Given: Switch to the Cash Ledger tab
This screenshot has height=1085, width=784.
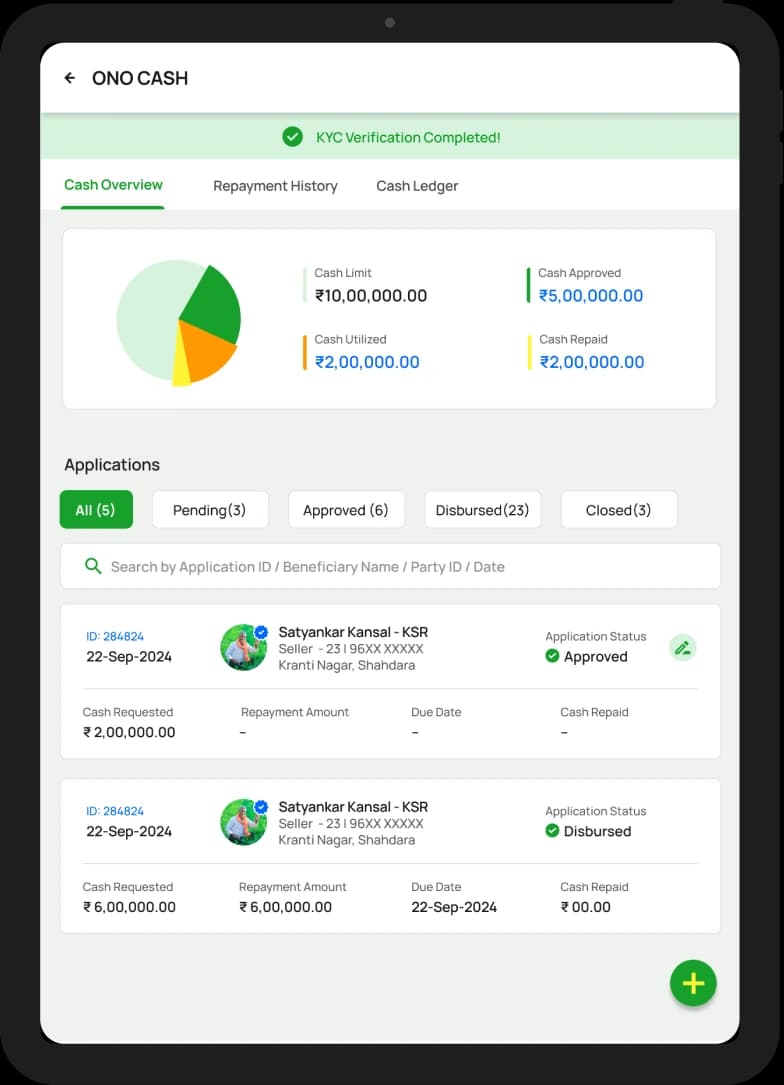Looking at the screenshot, I should [417, 186].
